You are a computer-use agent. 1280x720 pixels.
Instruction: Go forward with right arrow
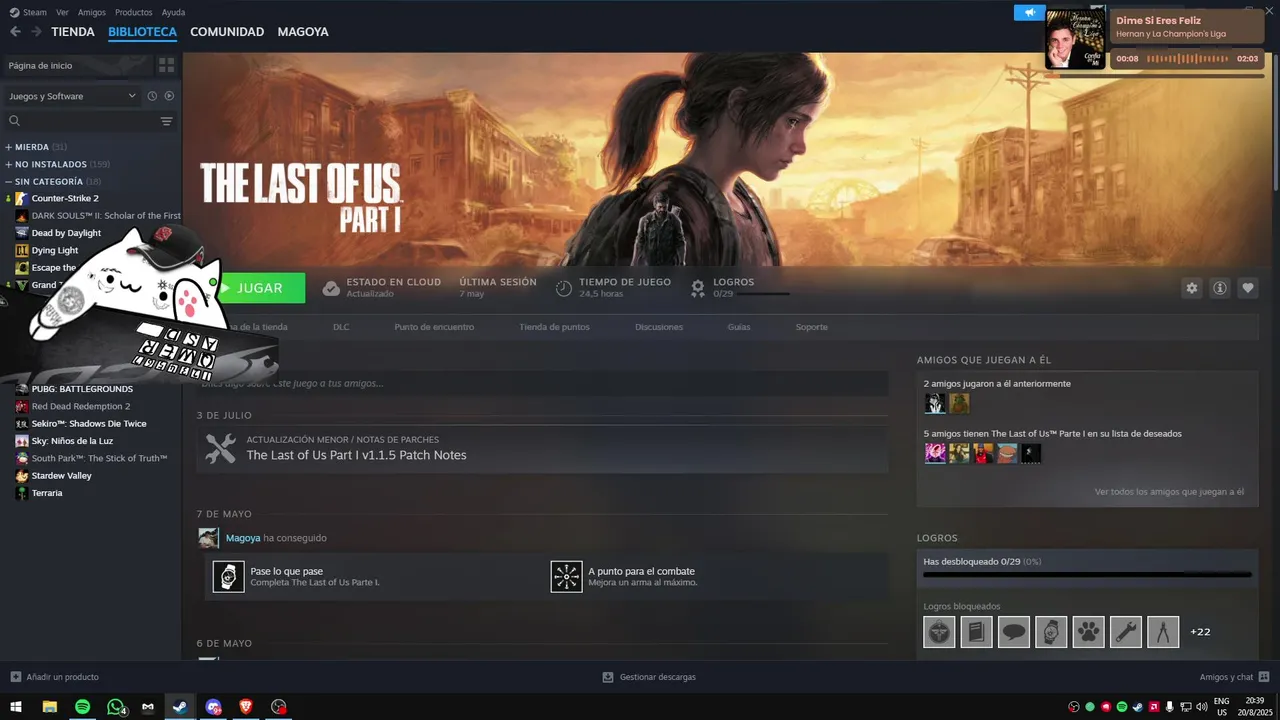[36, 31]
